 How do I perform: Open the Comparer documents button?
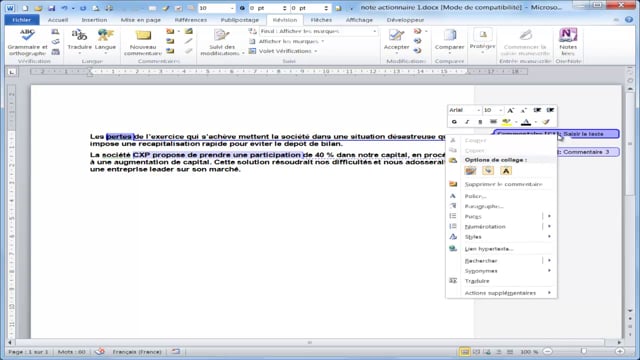pyautogui.click(x=449, y=41)
